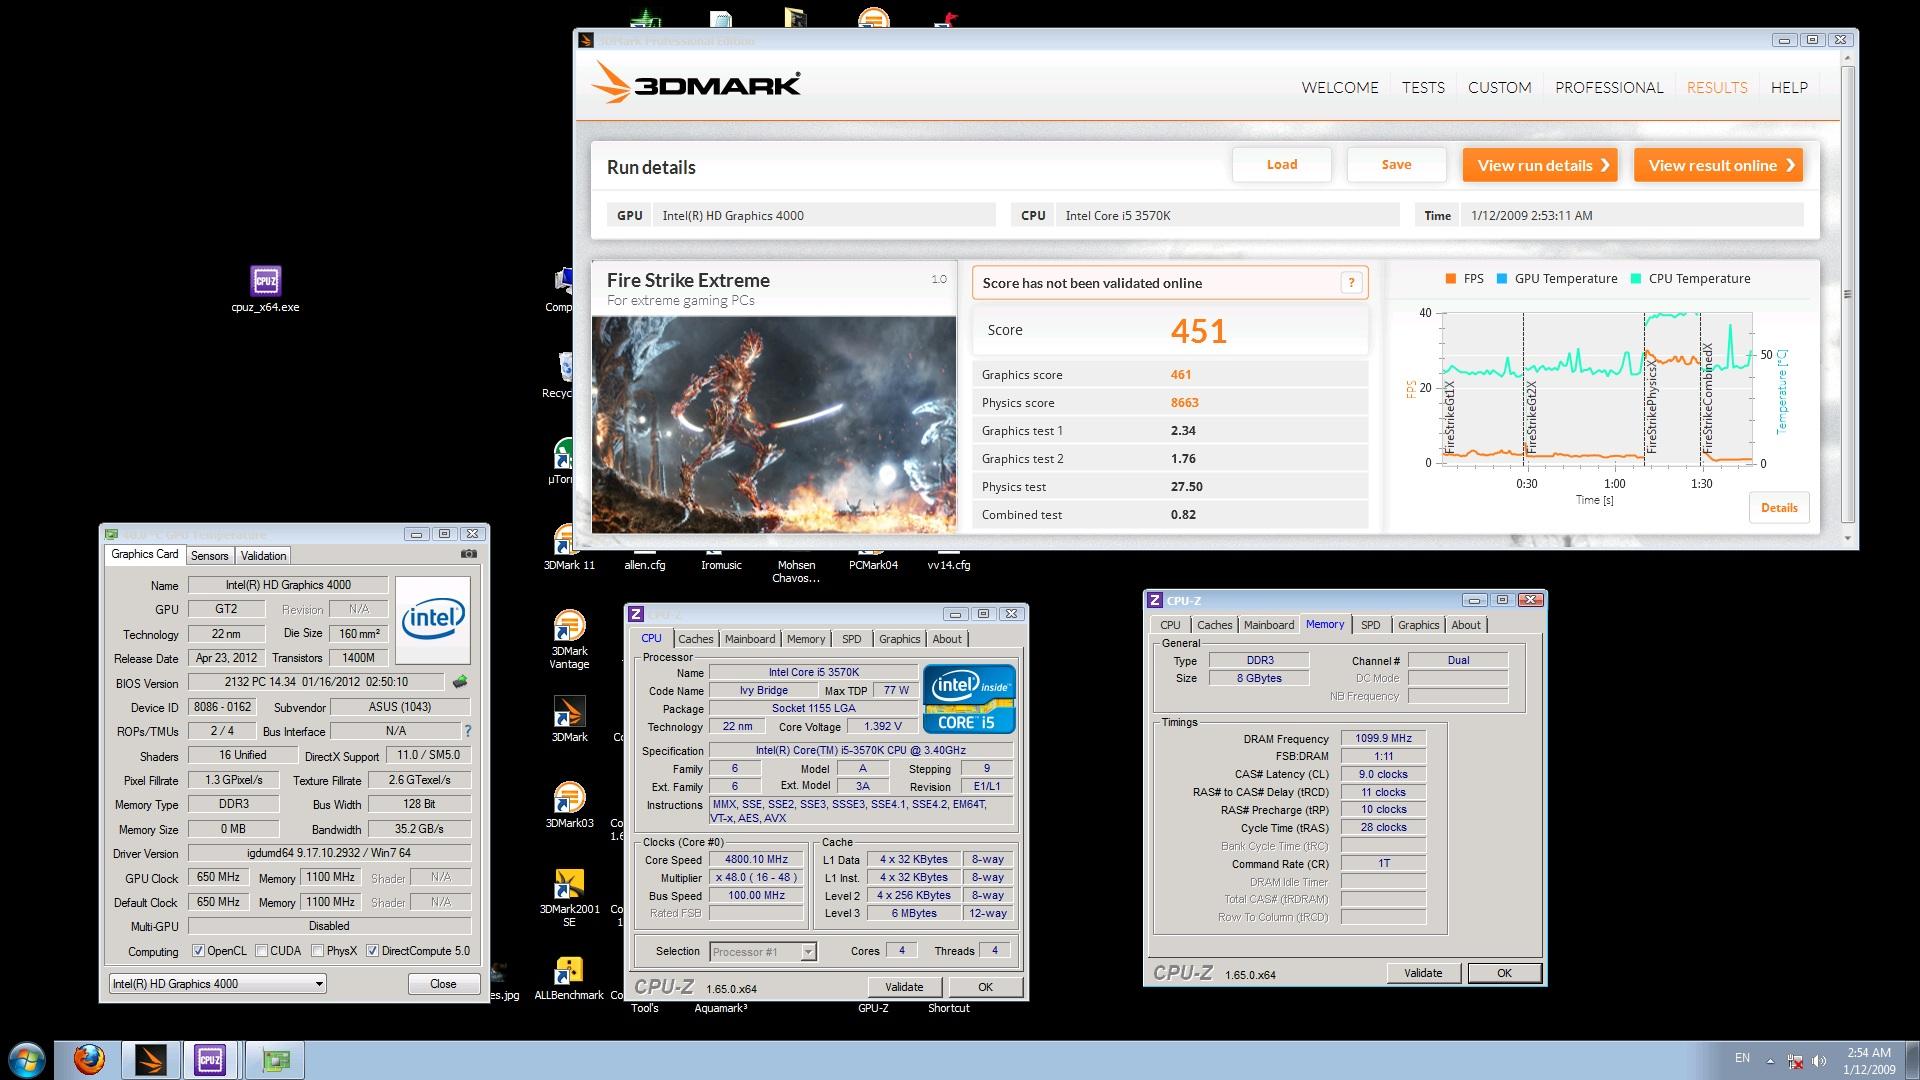Click View run details button
Viewport: 1920px width, 1080px height.
[x=1540, y=165]
